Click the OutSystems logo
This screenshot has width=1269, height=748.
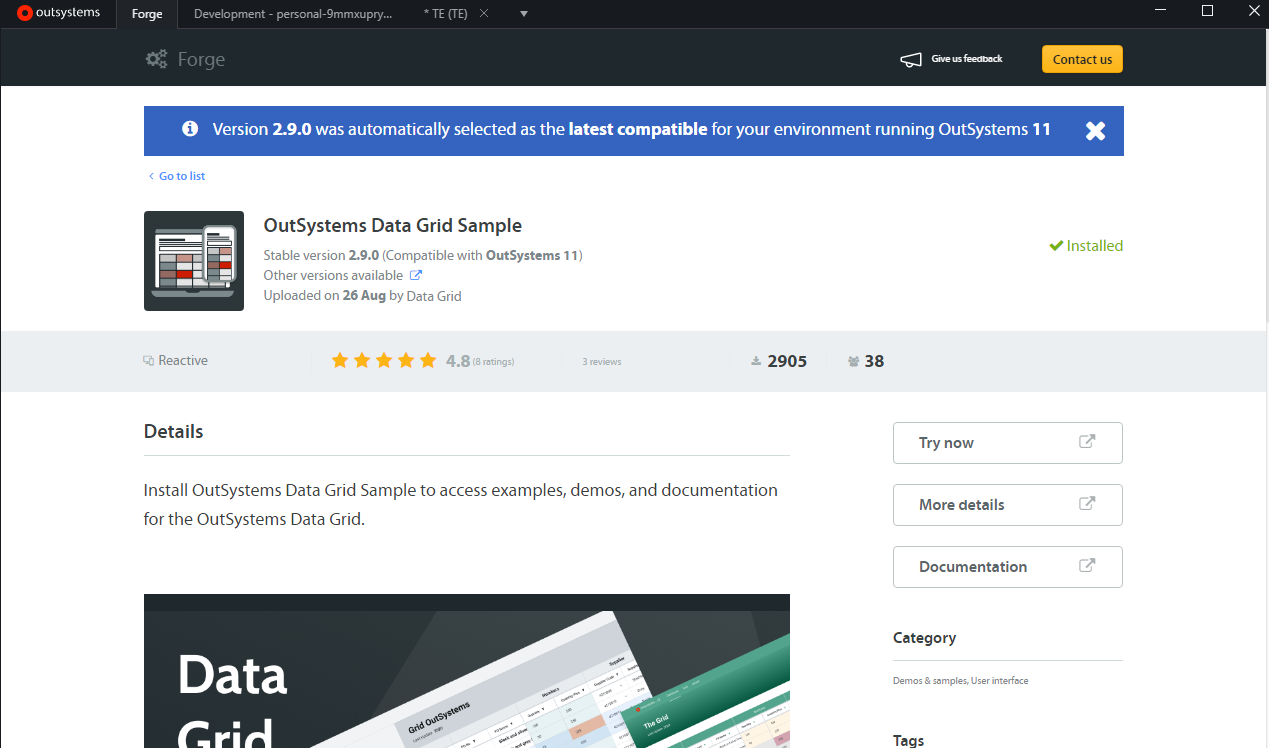[55, 13]
